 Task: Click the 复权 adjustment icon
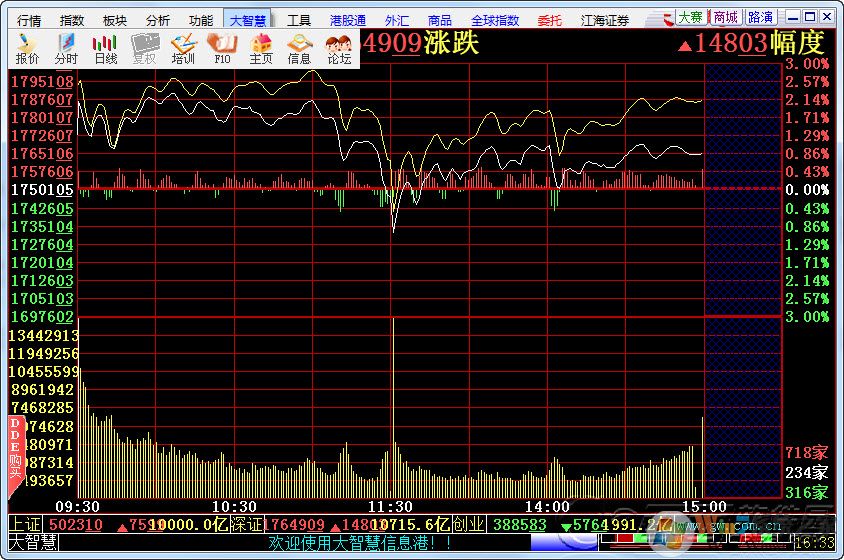point(144,48)
